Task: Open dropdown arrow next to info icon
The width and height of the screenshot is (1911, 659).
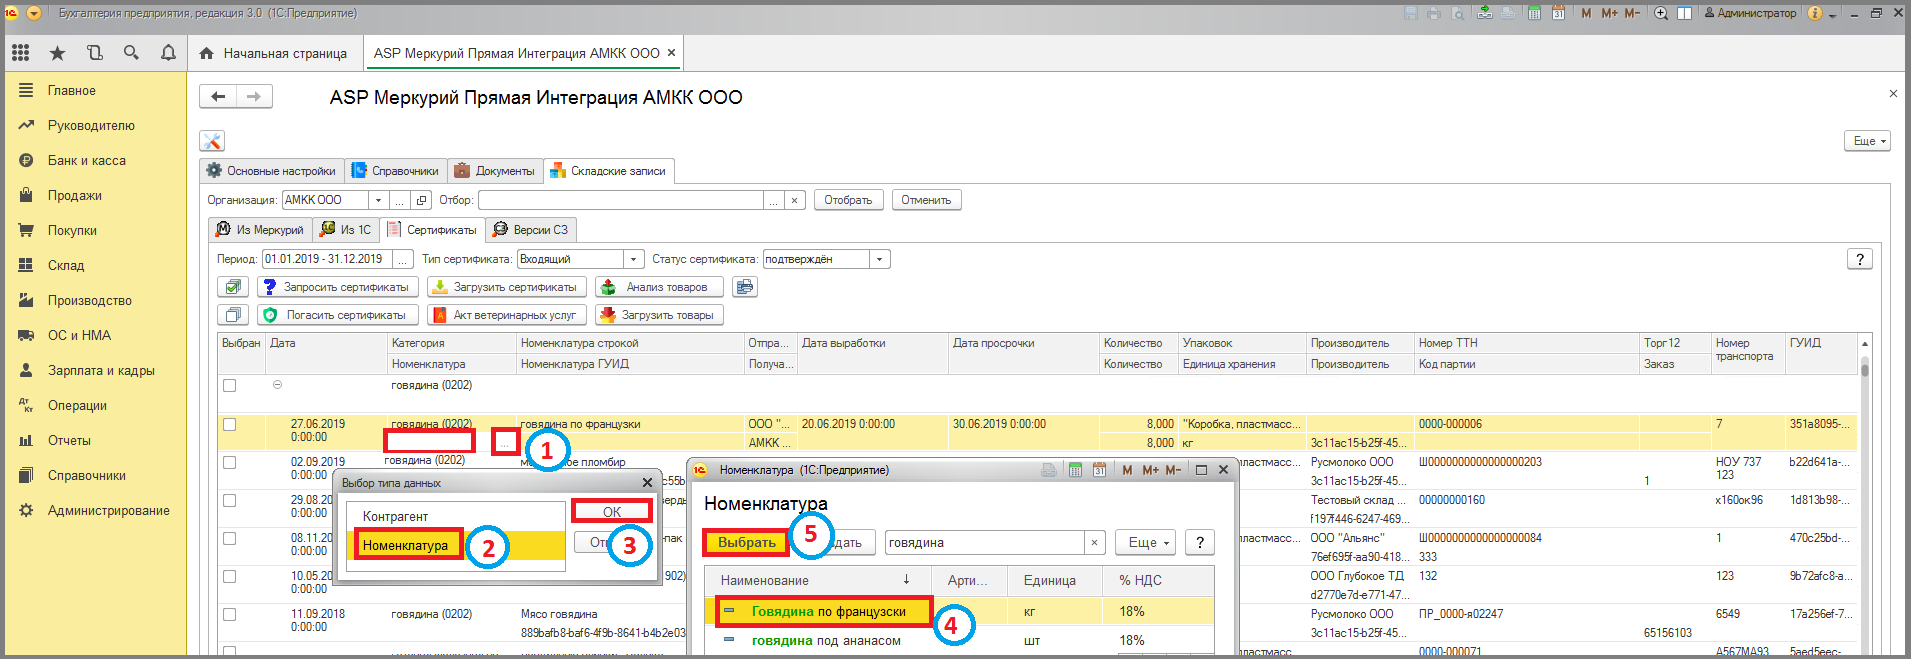Action: click(x=1832, y=14)
